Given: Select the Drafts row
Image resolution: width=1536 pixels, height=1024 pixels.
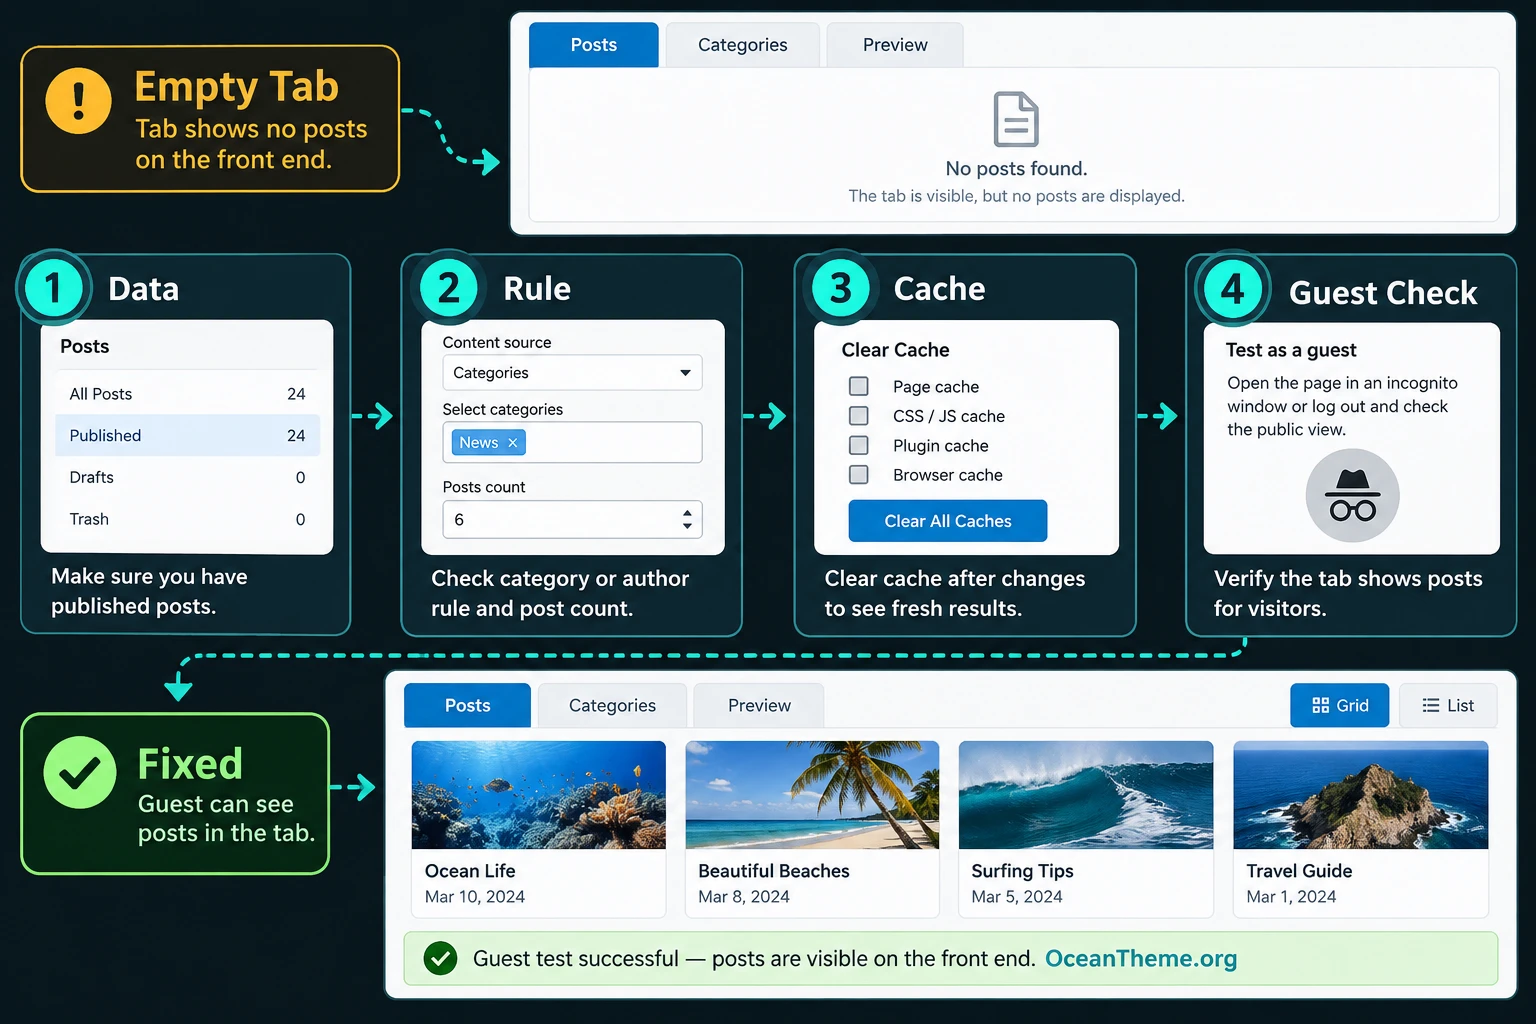Looking at the screenshot, I should click(x=187, y=477).
